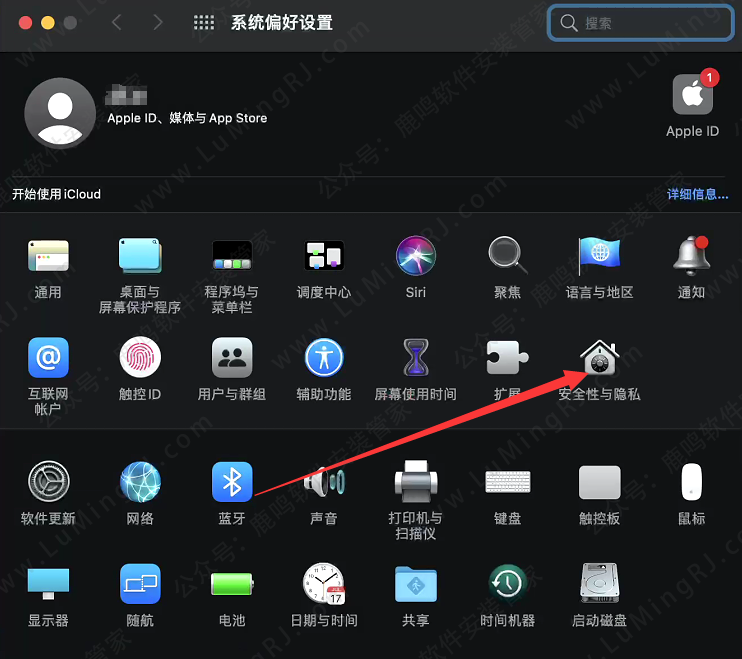Click the iCloud details link (详细信息…)
The image size is (742, 659).
pyautogui.click(x=697, y=194)
